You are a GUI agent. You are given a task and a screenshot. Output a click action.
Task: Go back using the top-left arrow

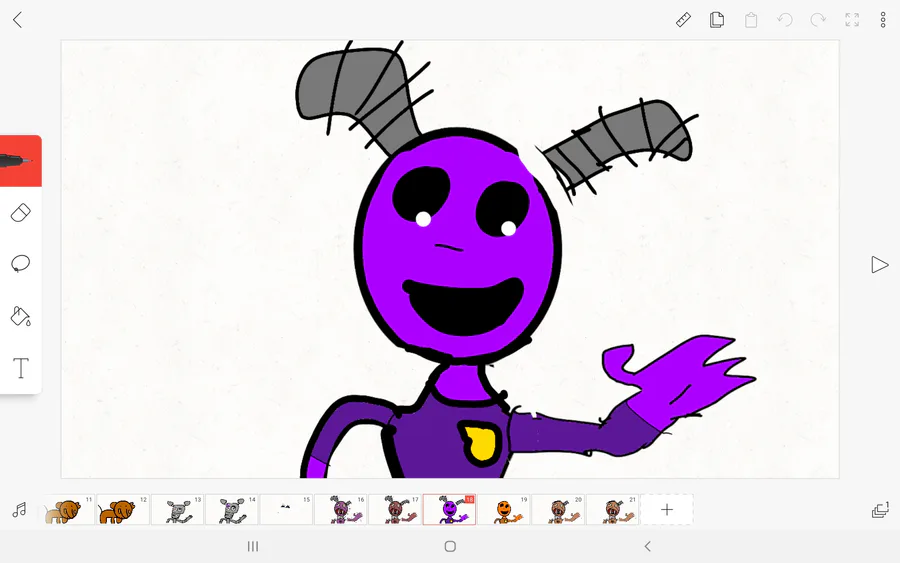pos(18,20)
